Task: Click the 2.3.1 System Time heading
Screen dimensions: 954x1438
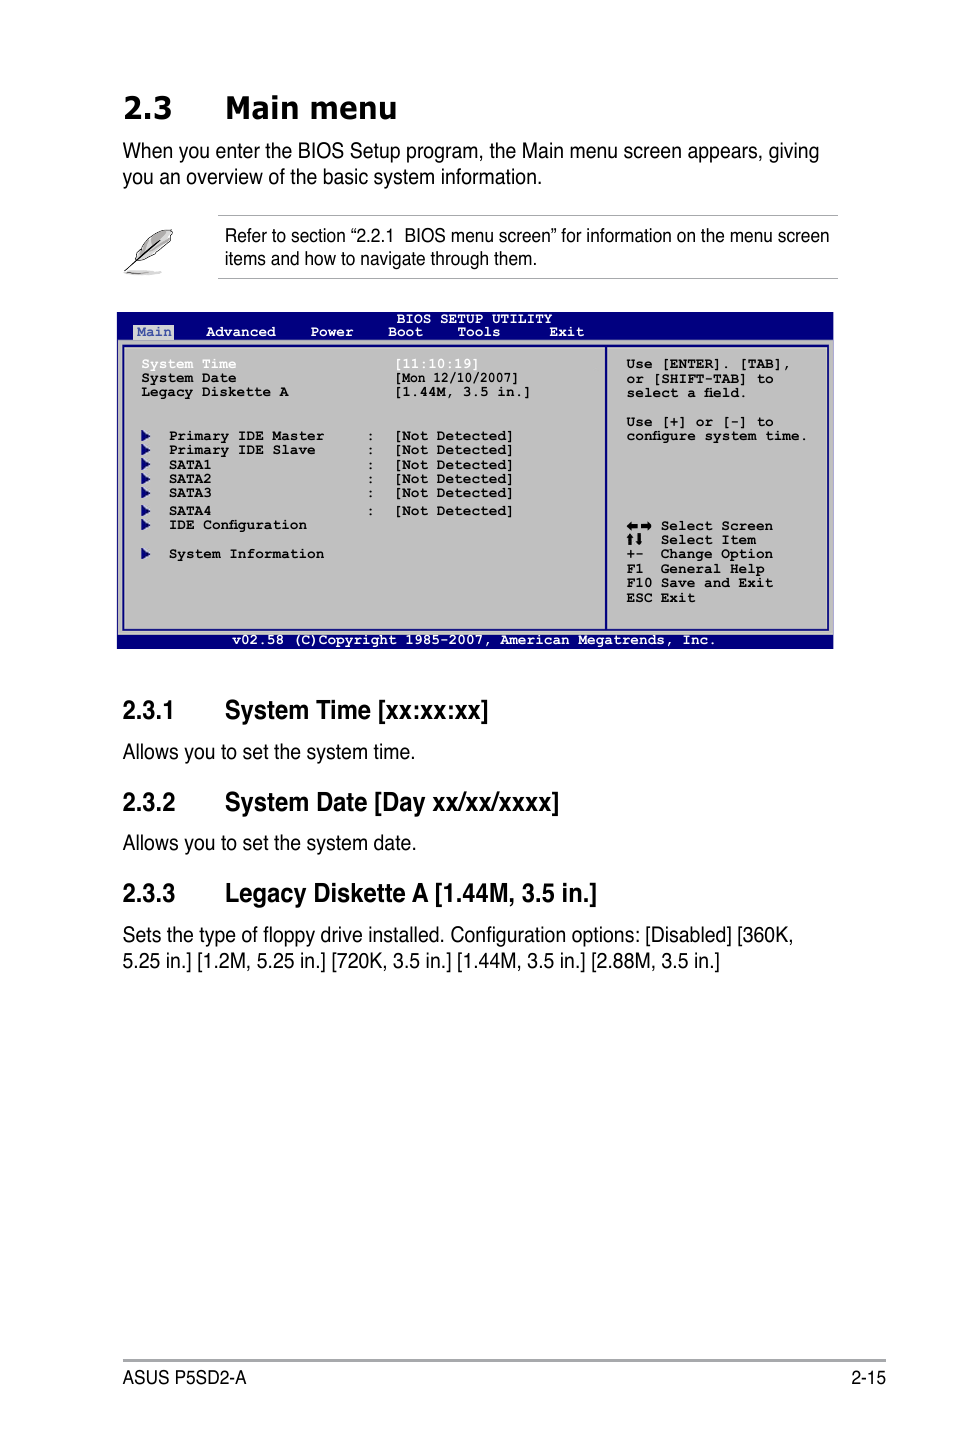Action: [x=305, y=711]
